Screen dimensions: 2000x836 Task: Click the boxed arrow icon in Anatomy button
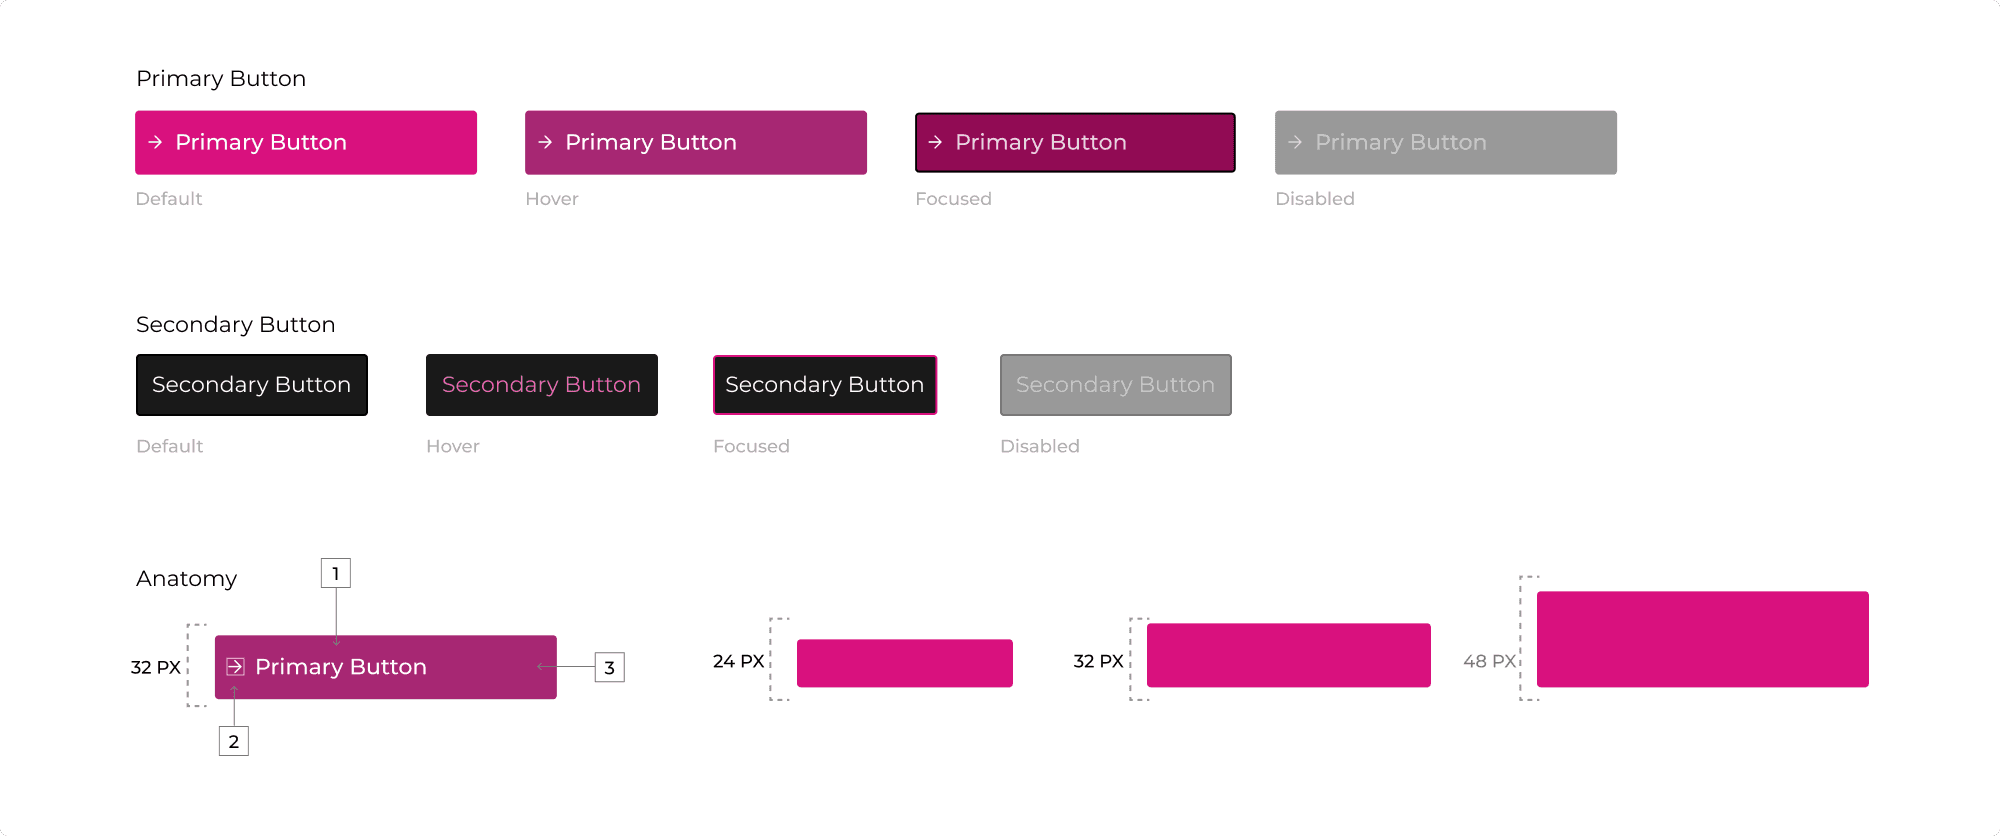tap(235, 666)
